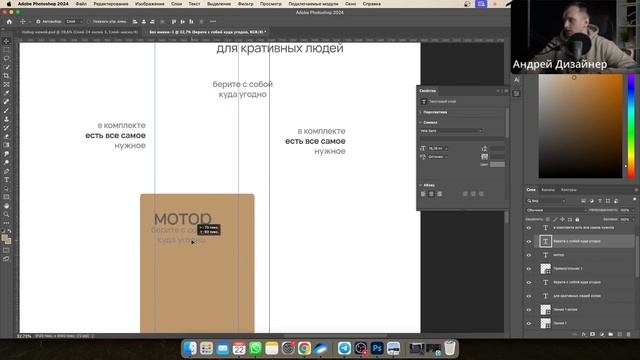
Task: Click the text color swatch in Properties
Action: (x=497, y=164)
